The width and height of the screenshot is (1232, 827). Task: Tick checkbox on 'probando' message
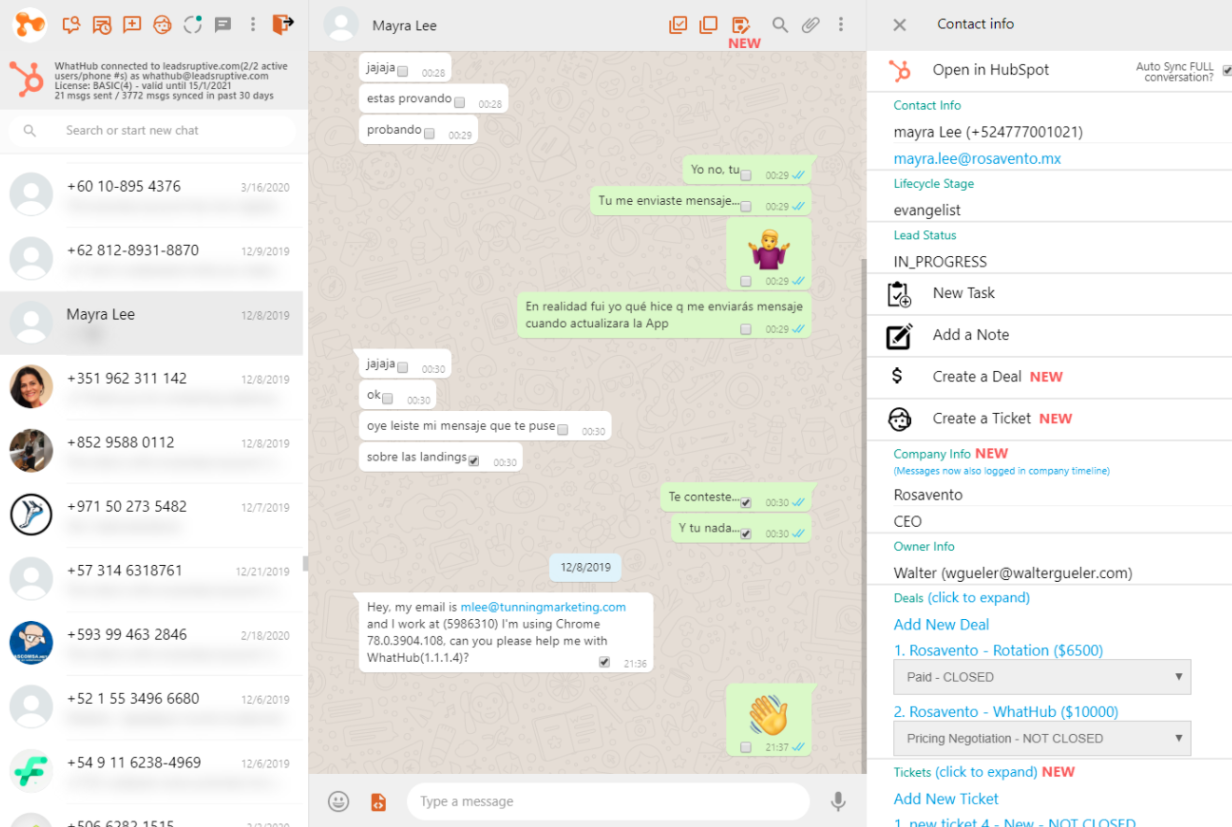429,133
